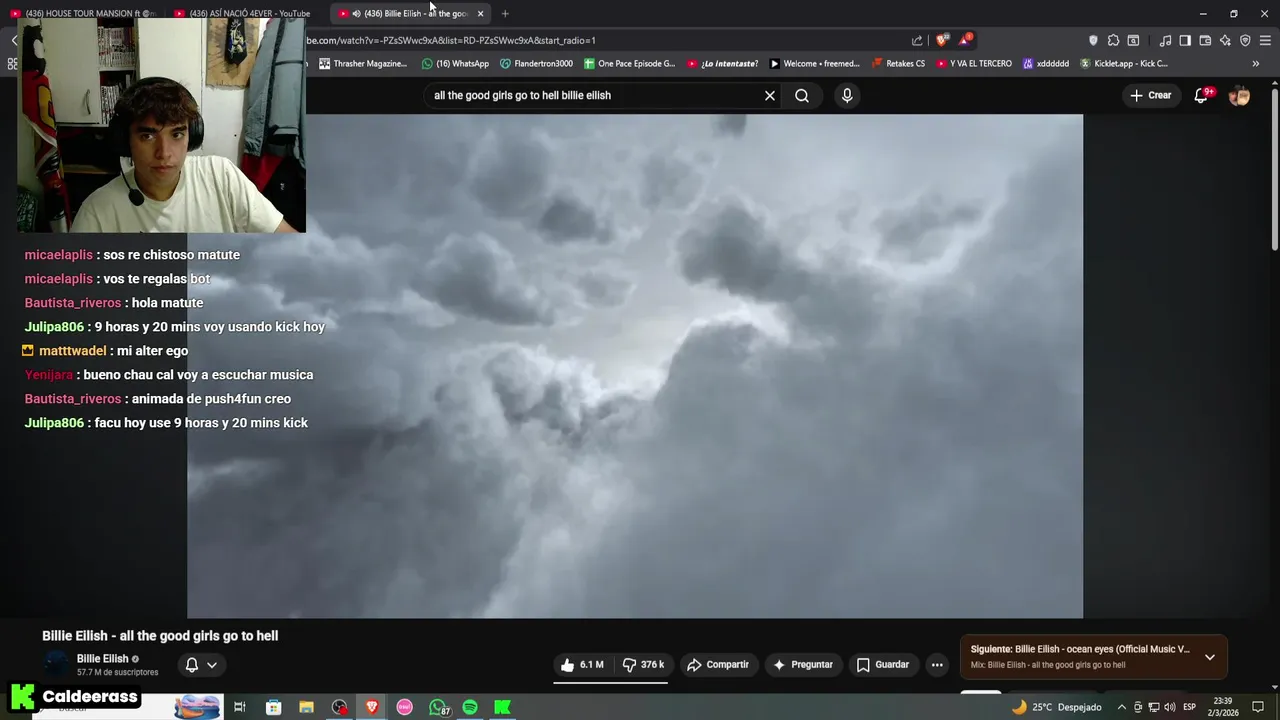1280x720 pixels.
Task: Open the VPN shield icon in toolbar
Action: tap(1245, 41)
